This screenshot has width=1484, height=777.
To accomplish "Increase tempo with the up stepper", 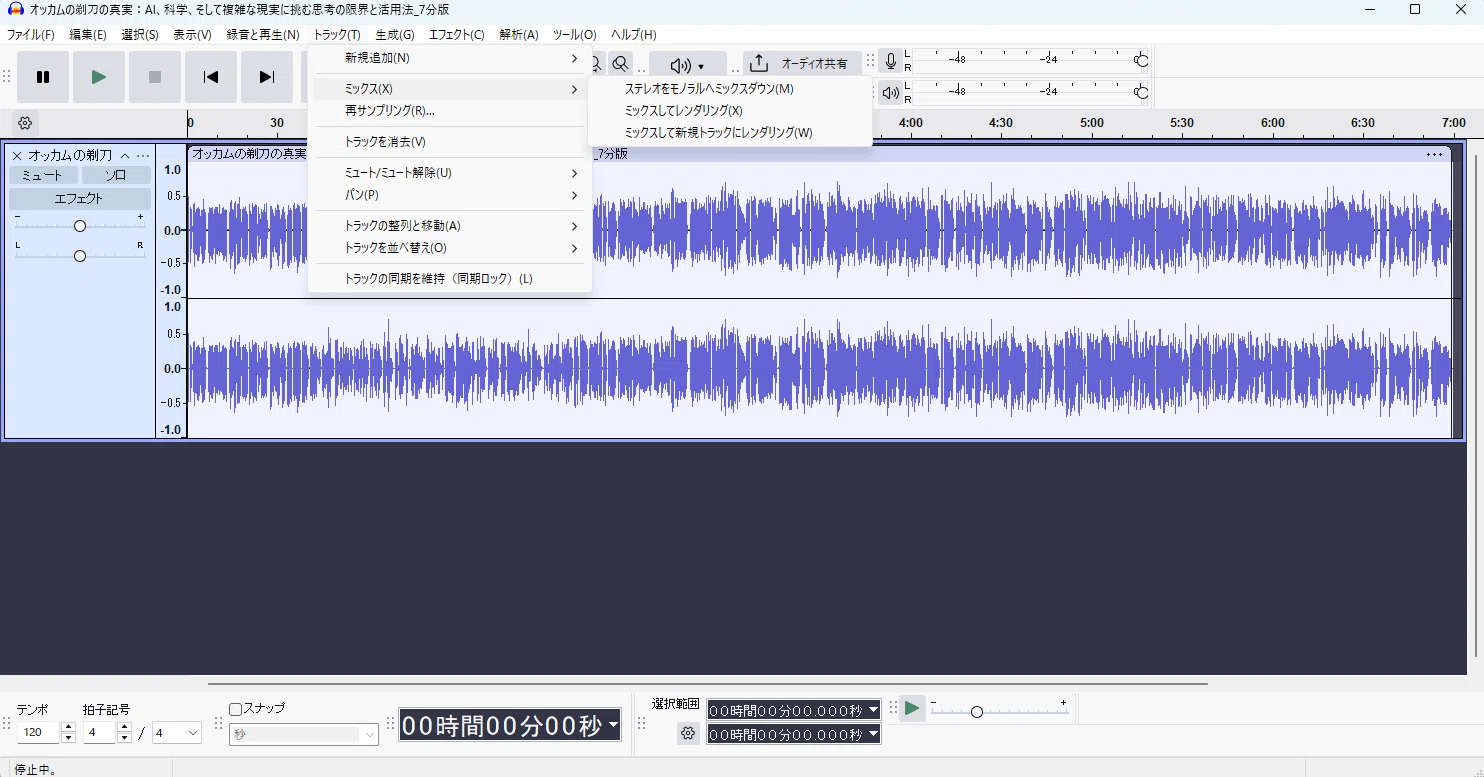I will click(68, 728).
